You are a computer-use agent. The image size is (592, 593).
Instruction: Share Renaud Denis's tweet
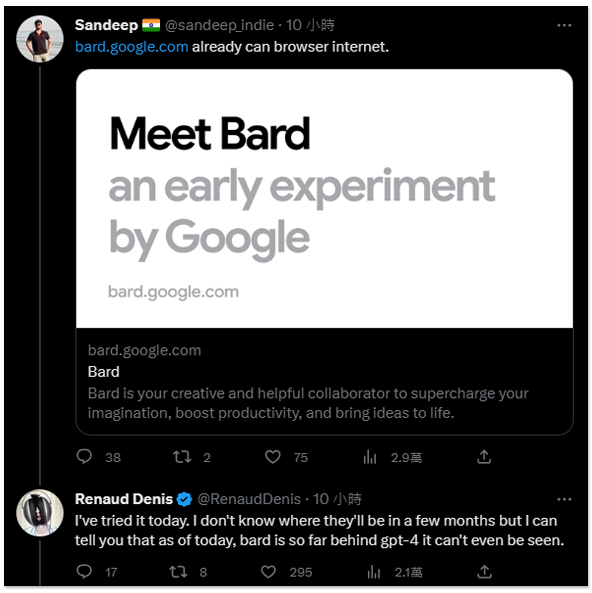[x=484, y=571]
